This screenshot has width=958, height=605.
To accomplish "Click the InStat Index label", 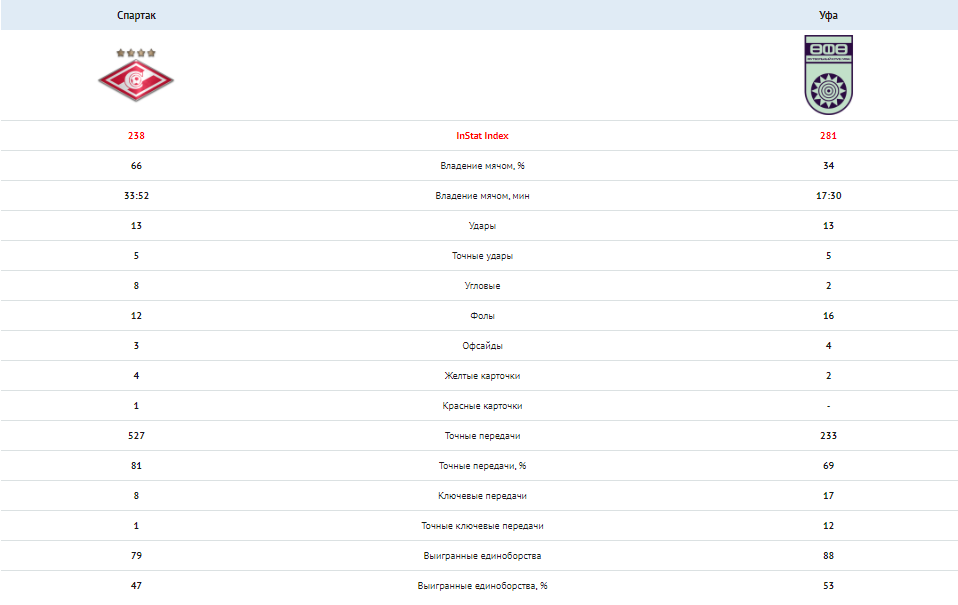I will click(x=482, y=136).
